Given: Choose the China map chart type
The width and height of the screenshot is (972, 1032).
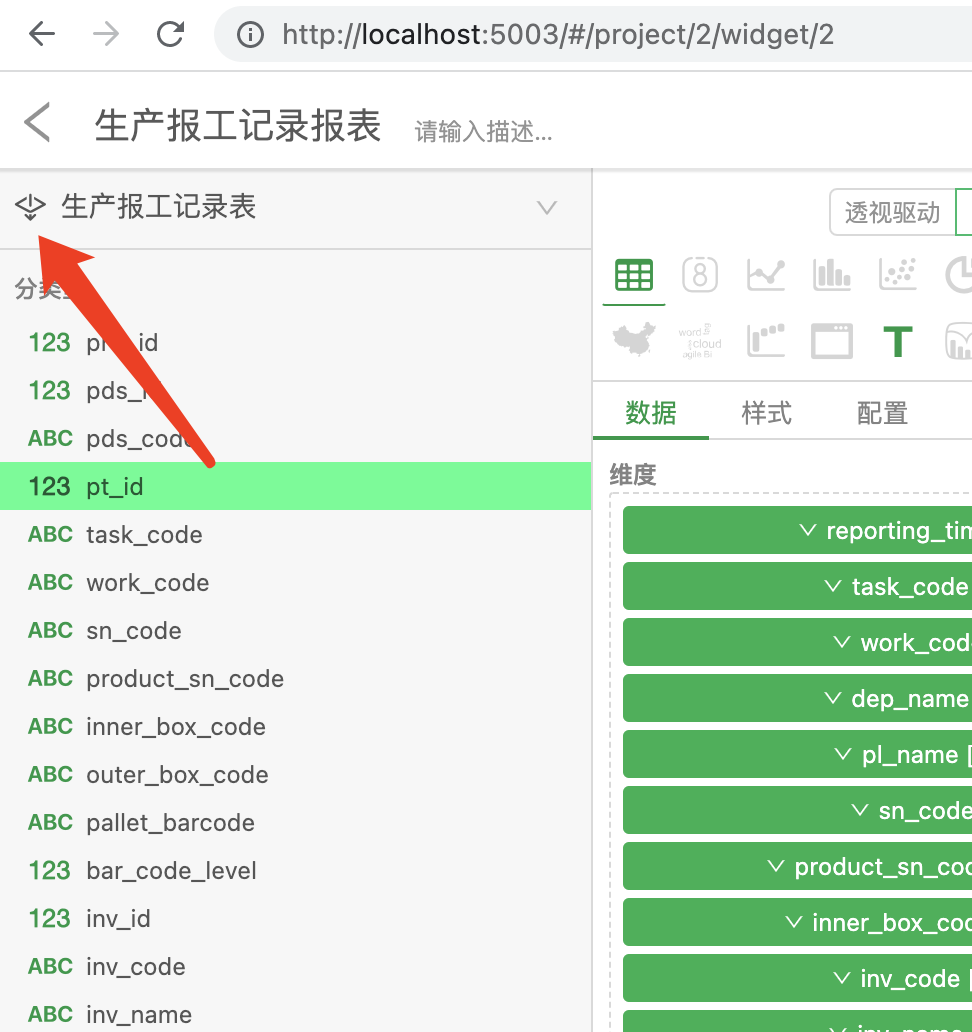Looking at the screenshot, I should (633, 341).
